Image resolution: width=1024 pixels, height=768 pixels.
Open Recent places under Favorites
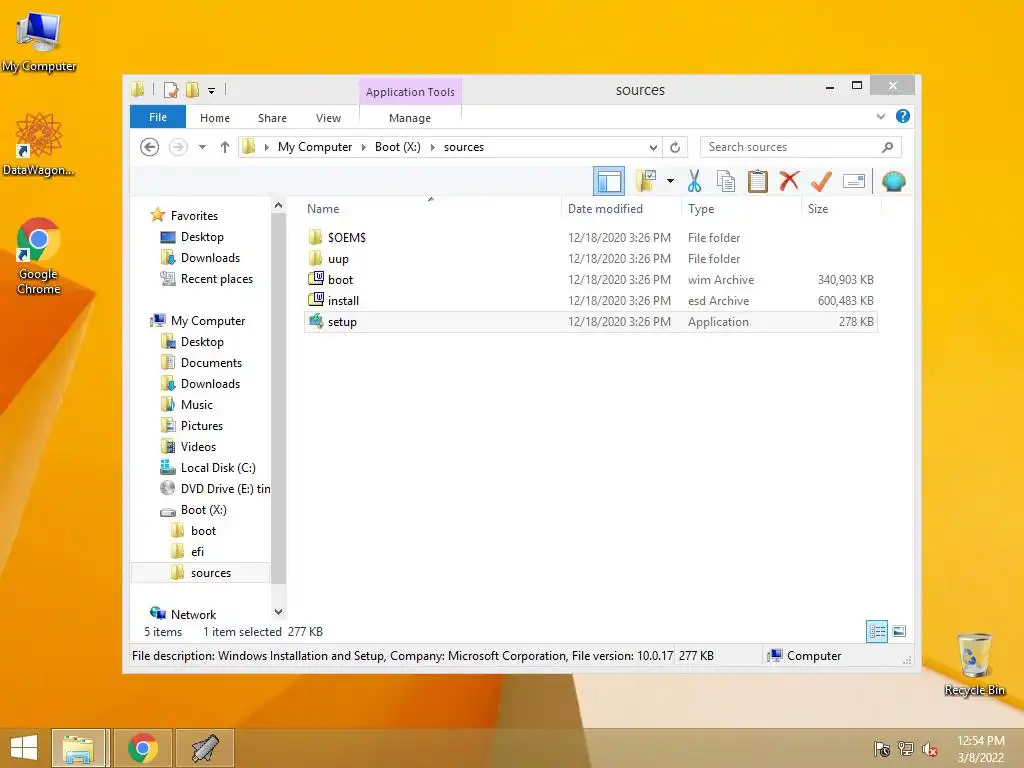216,279
